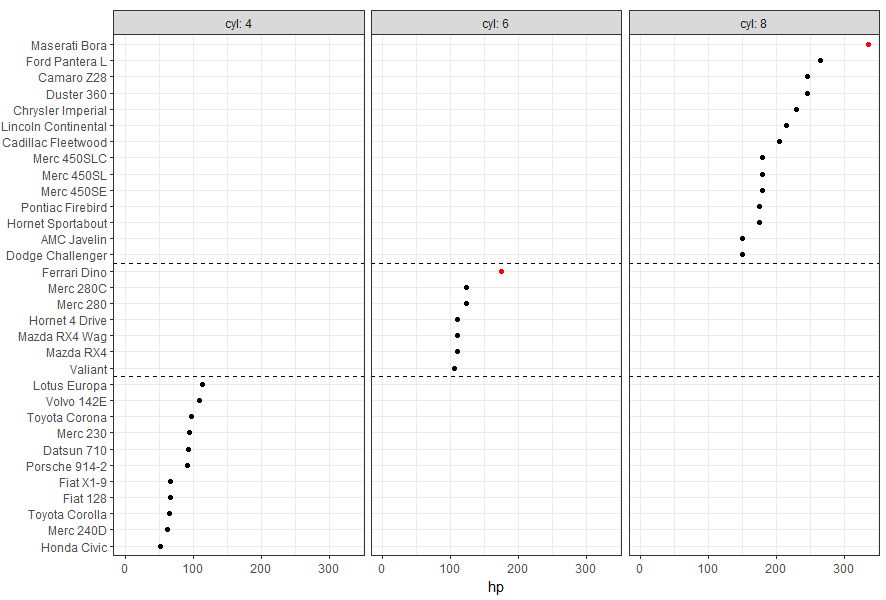Click the 'Camaro Z28' axis label
This screenshot has height=600, width=886.
coord(72,77)
